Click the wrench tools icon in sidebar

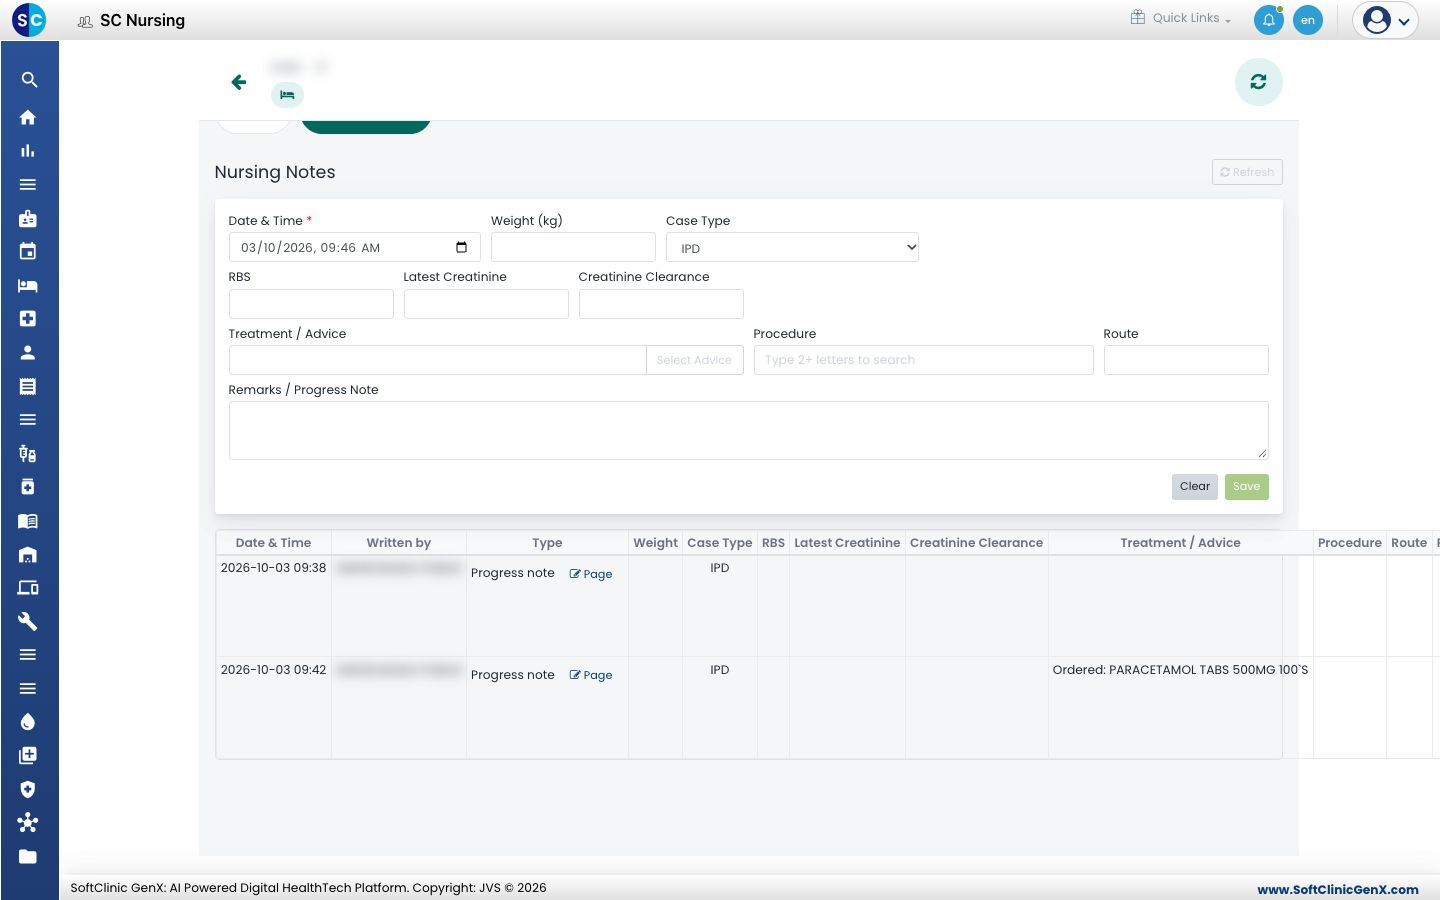tap(28, 621)
